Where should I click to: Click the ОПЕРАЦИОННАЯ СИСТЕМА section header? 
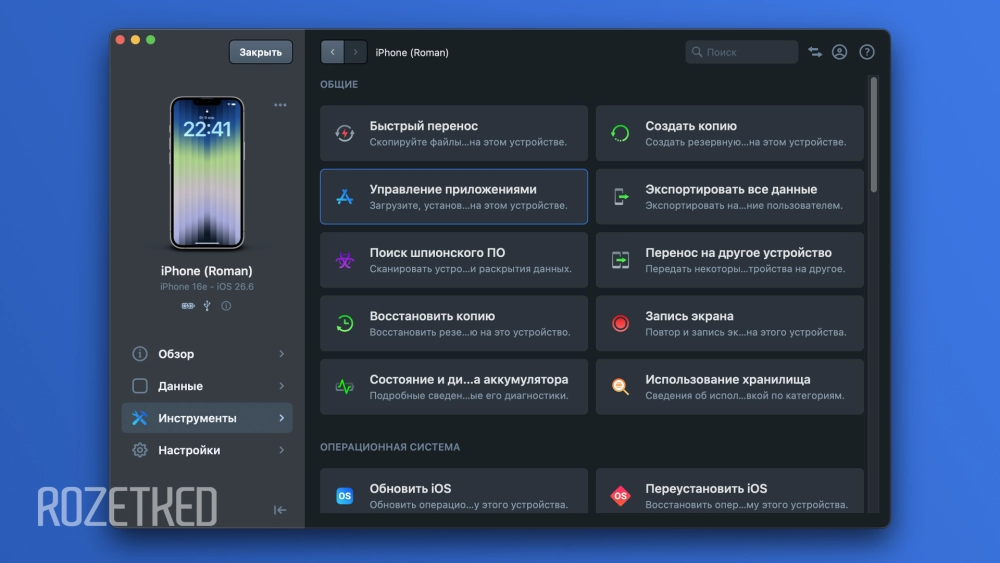(x=390, y=447)
